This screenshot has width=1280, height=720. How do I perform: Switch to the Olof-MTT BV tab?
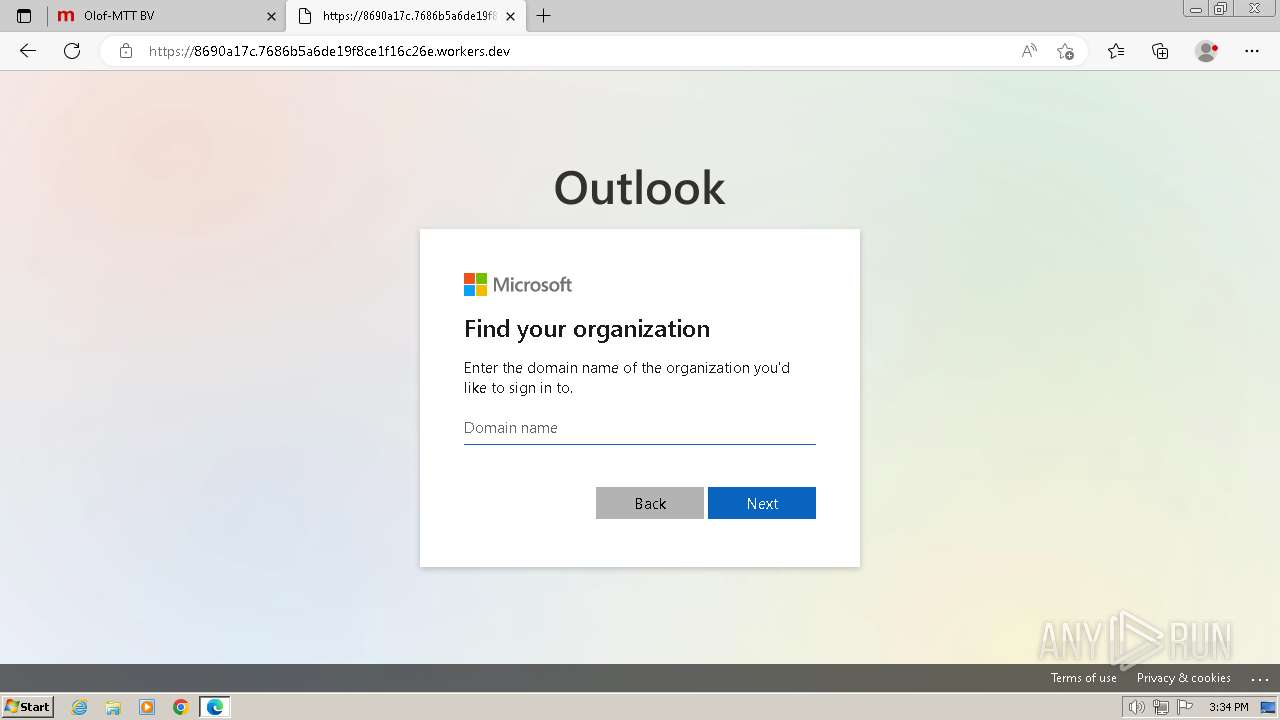166,16
